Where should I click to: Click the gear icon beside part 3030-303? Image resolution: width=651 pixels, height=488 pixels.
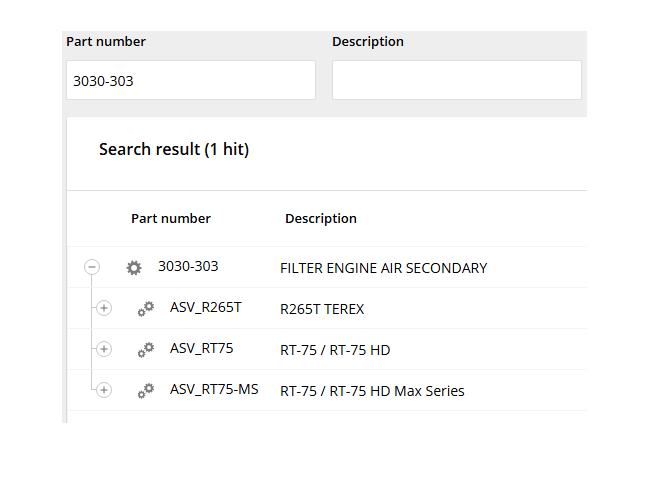134,268
